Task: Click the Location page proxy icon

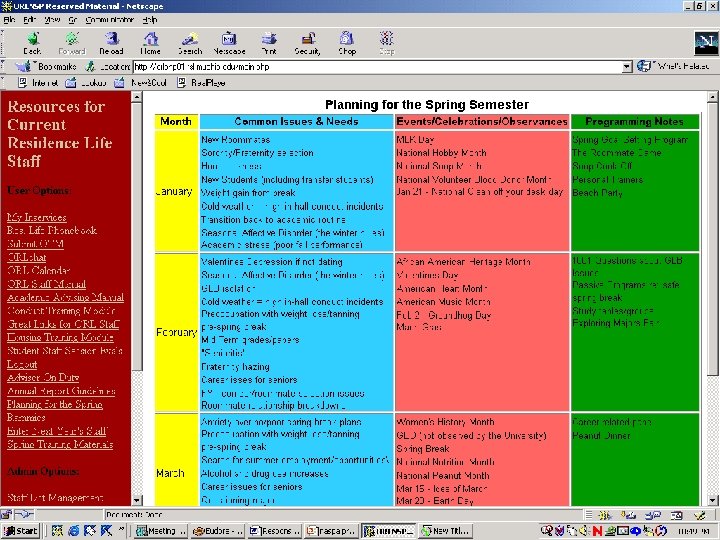Action: click(x=90, y=67)
